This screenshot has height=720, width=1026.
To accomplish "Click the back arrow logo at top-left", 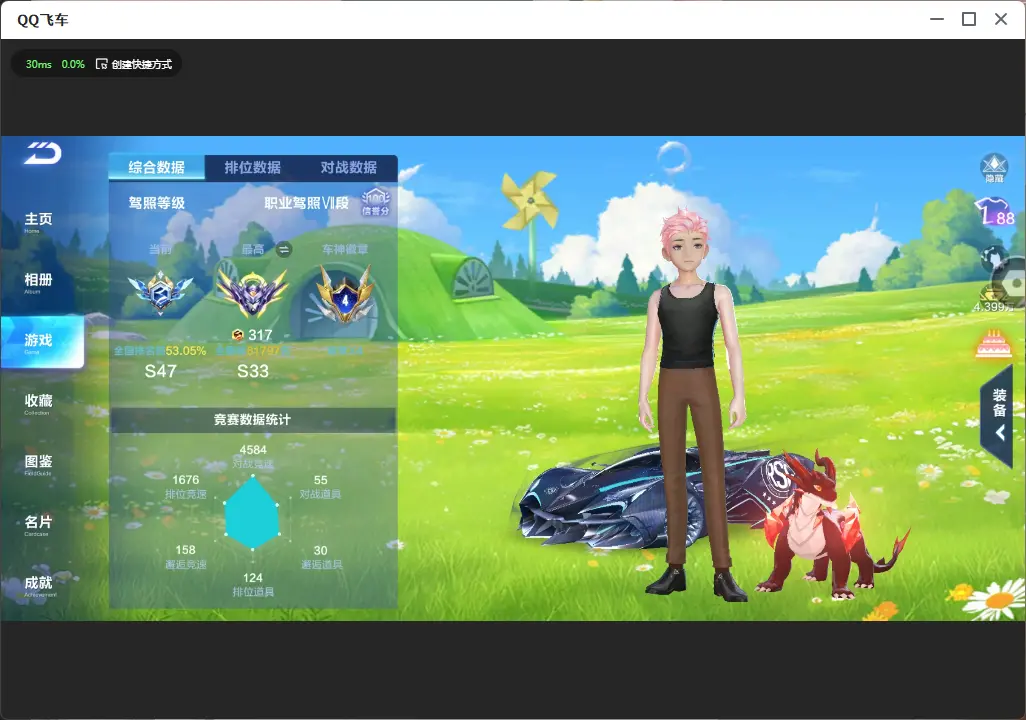I will pyautogui.click(x=43, y=153).
